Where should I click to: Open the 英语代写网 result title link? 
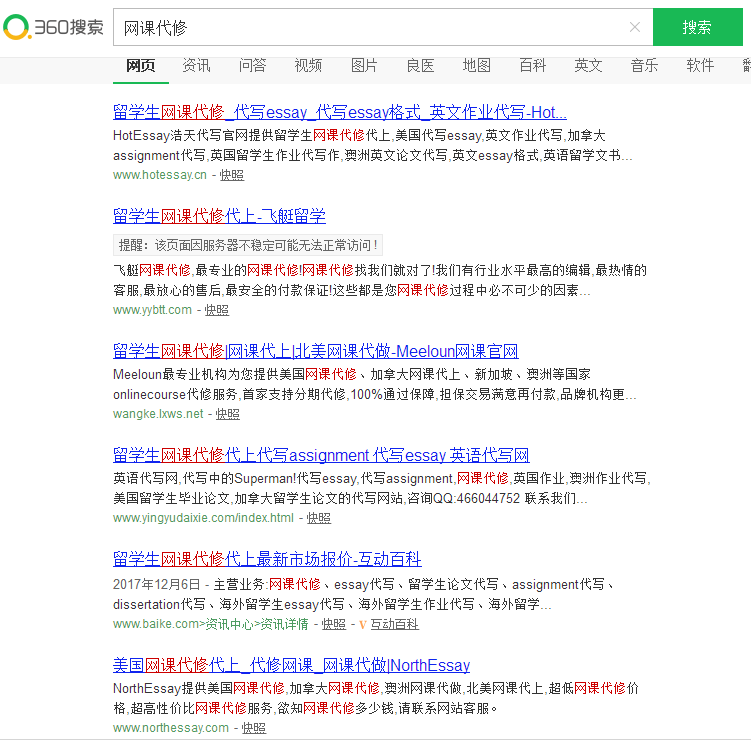pyautogui.click(x=321, y=455)
